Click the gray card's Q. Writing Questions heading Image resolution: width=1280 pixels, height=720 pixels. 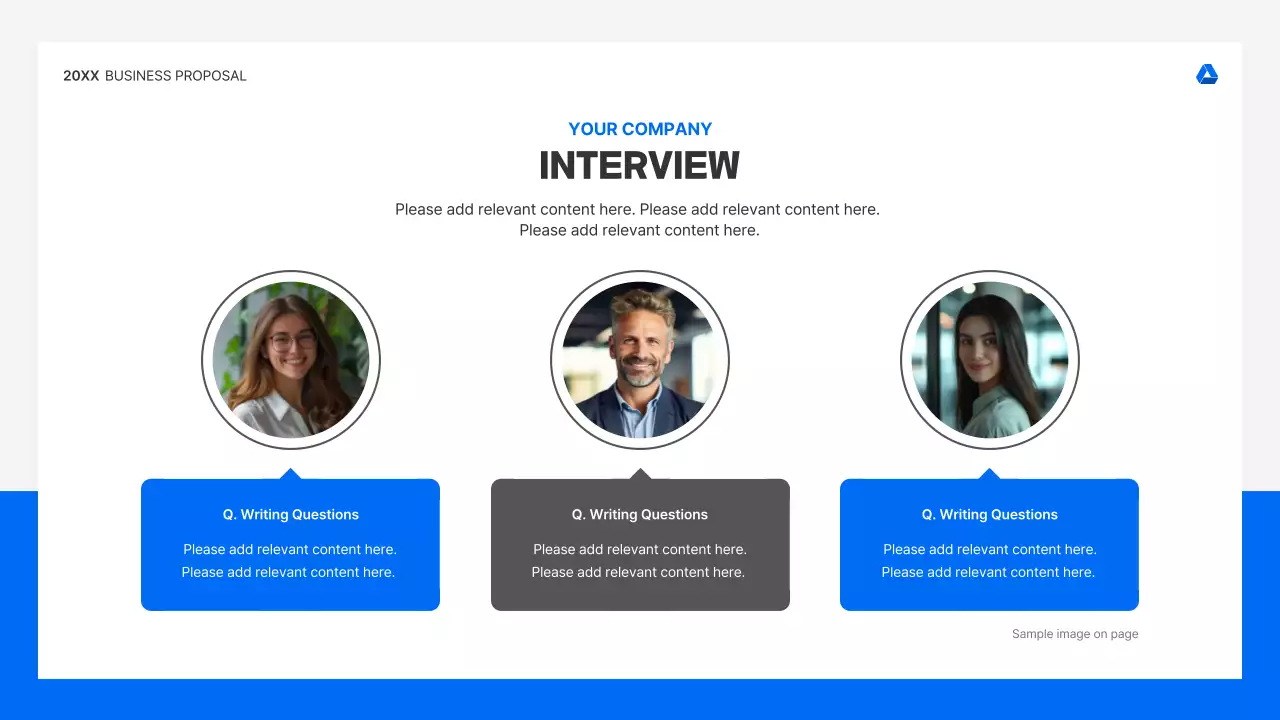tap(640, 514)
